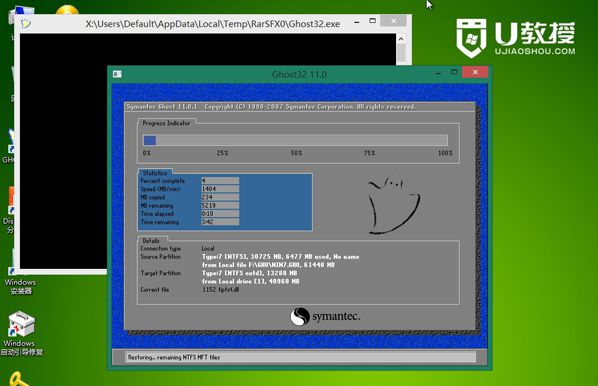Close the Ghost32.exe console window
This screenshot has width=598, height=386.
(393, 21)
